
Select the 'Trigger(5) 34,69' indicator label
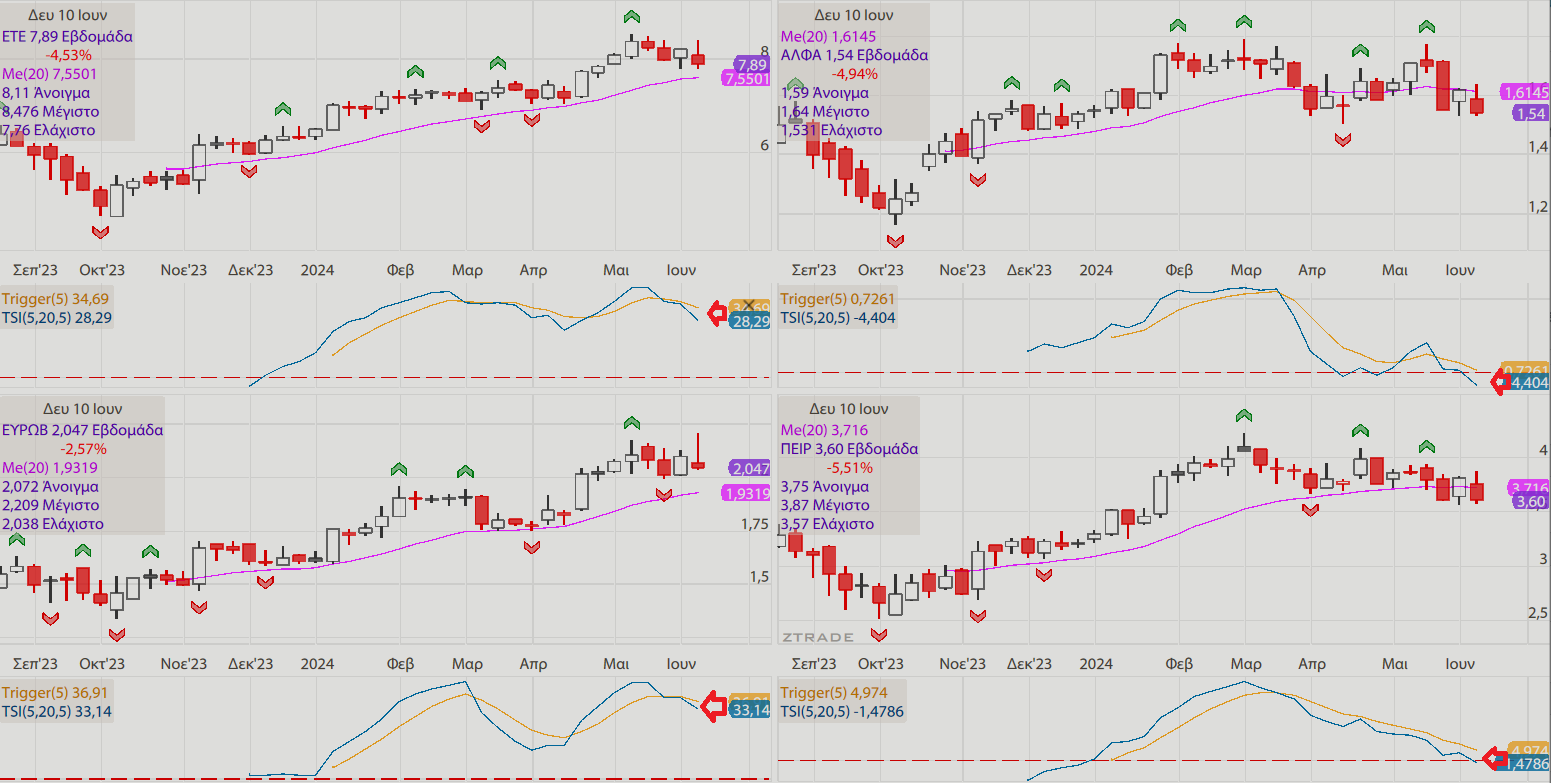[x=56, y=299]
